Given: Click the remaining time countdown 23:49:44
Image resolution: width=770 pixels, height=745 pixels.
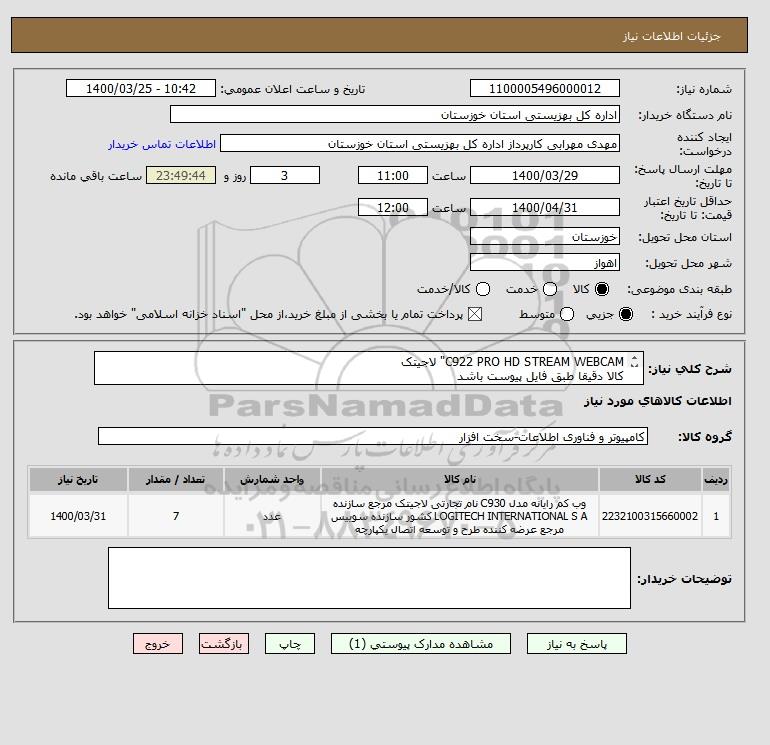Looking at the screenshot, I should [181, 175].
